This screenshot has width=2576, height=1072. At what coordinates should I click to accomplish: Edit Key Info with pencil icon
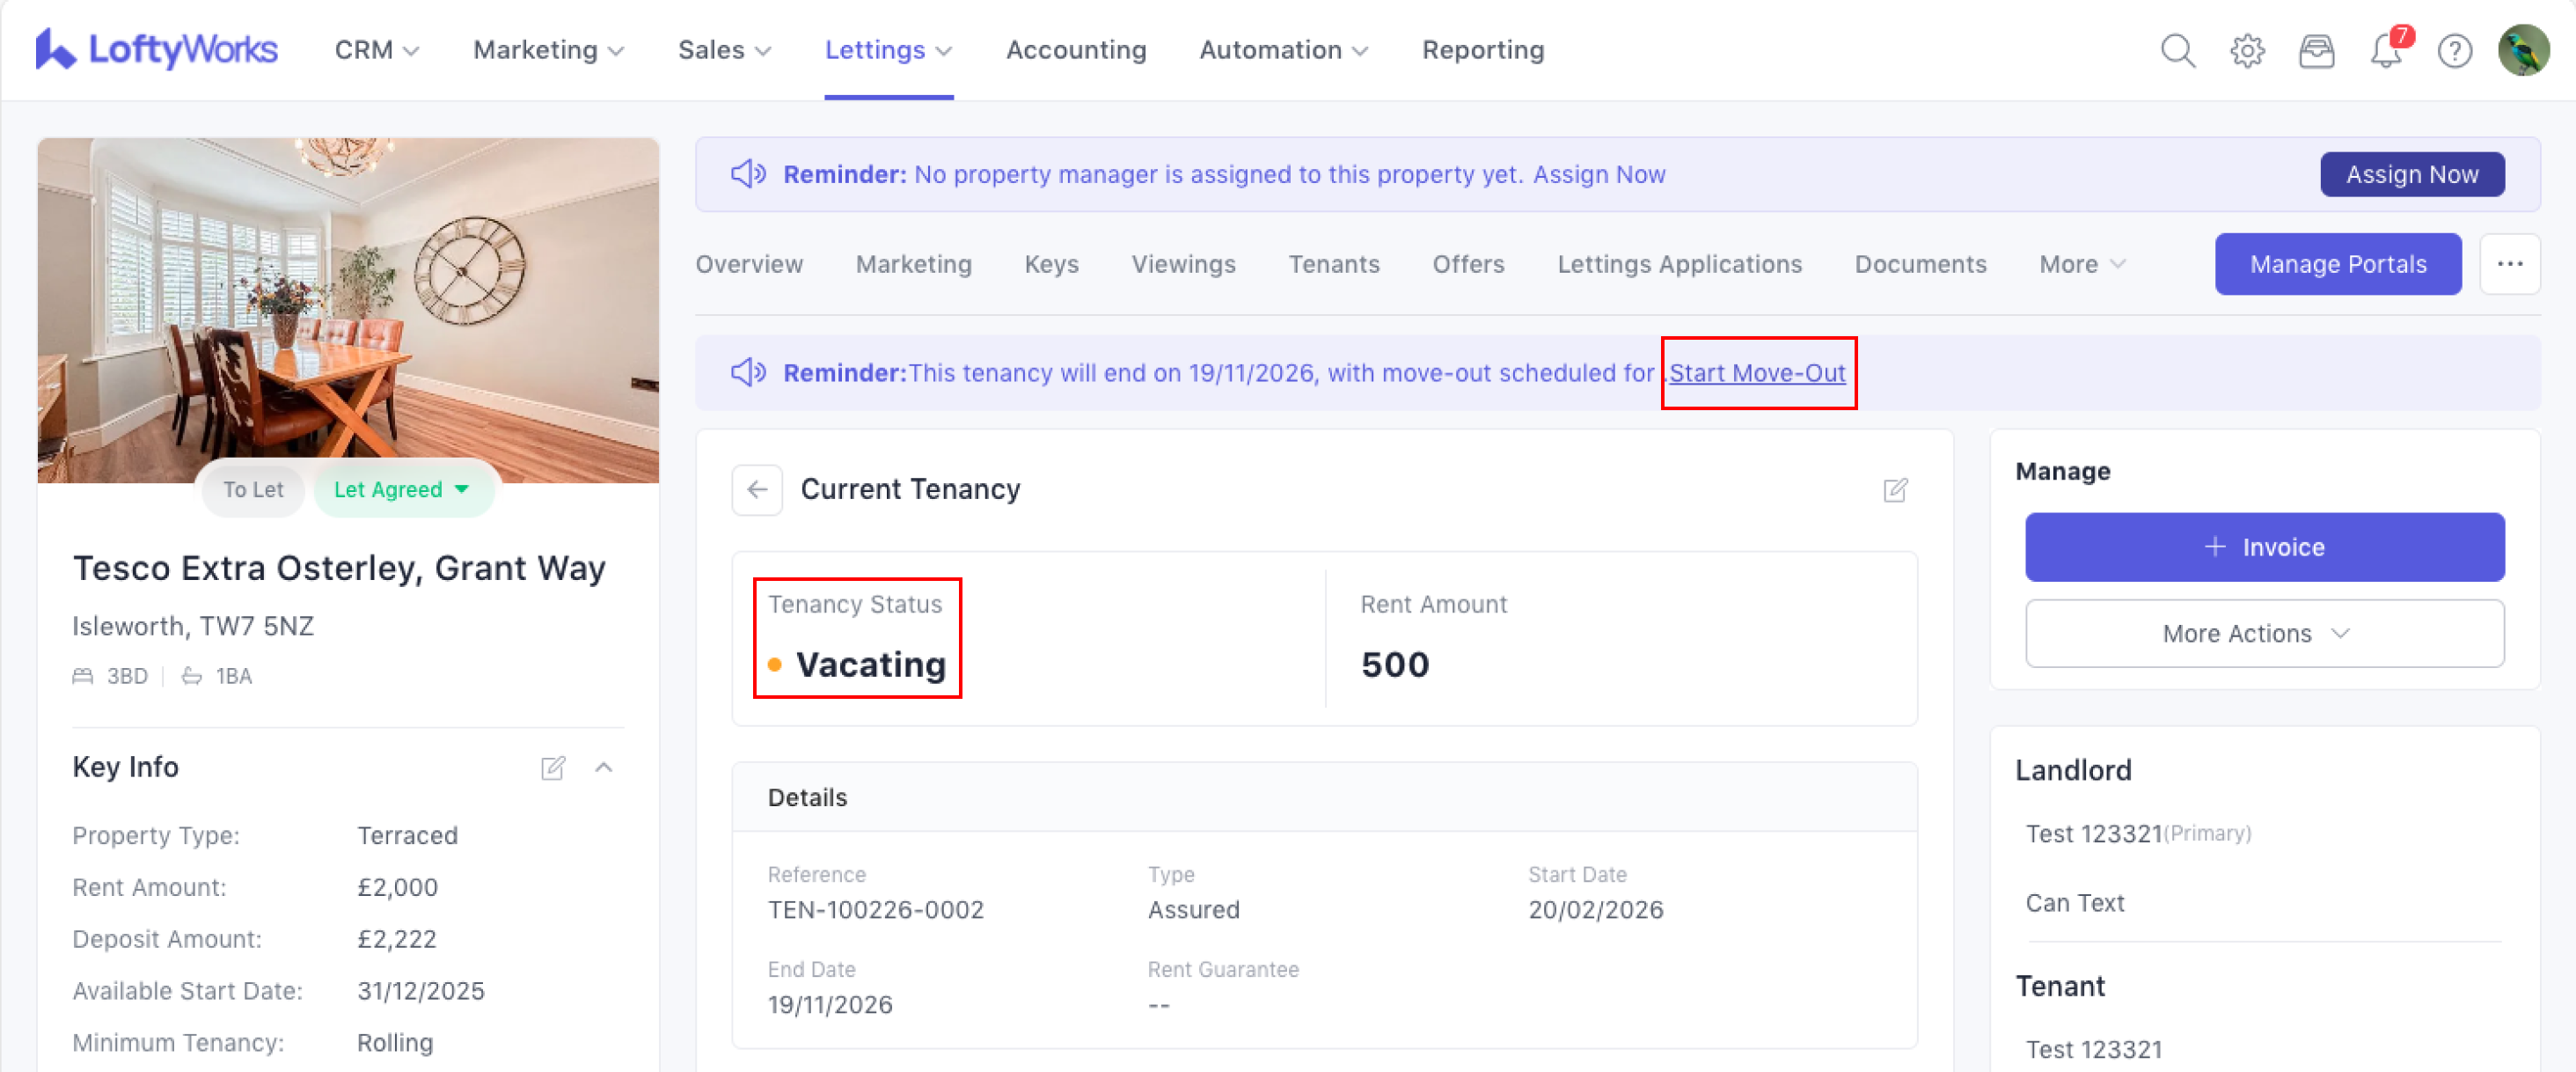[553, 767]
